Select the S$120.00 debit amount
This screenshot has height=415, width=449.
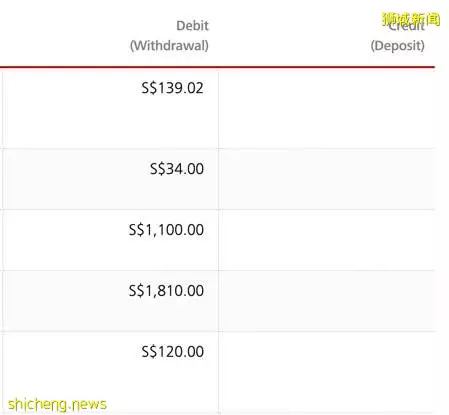[173, 352]
